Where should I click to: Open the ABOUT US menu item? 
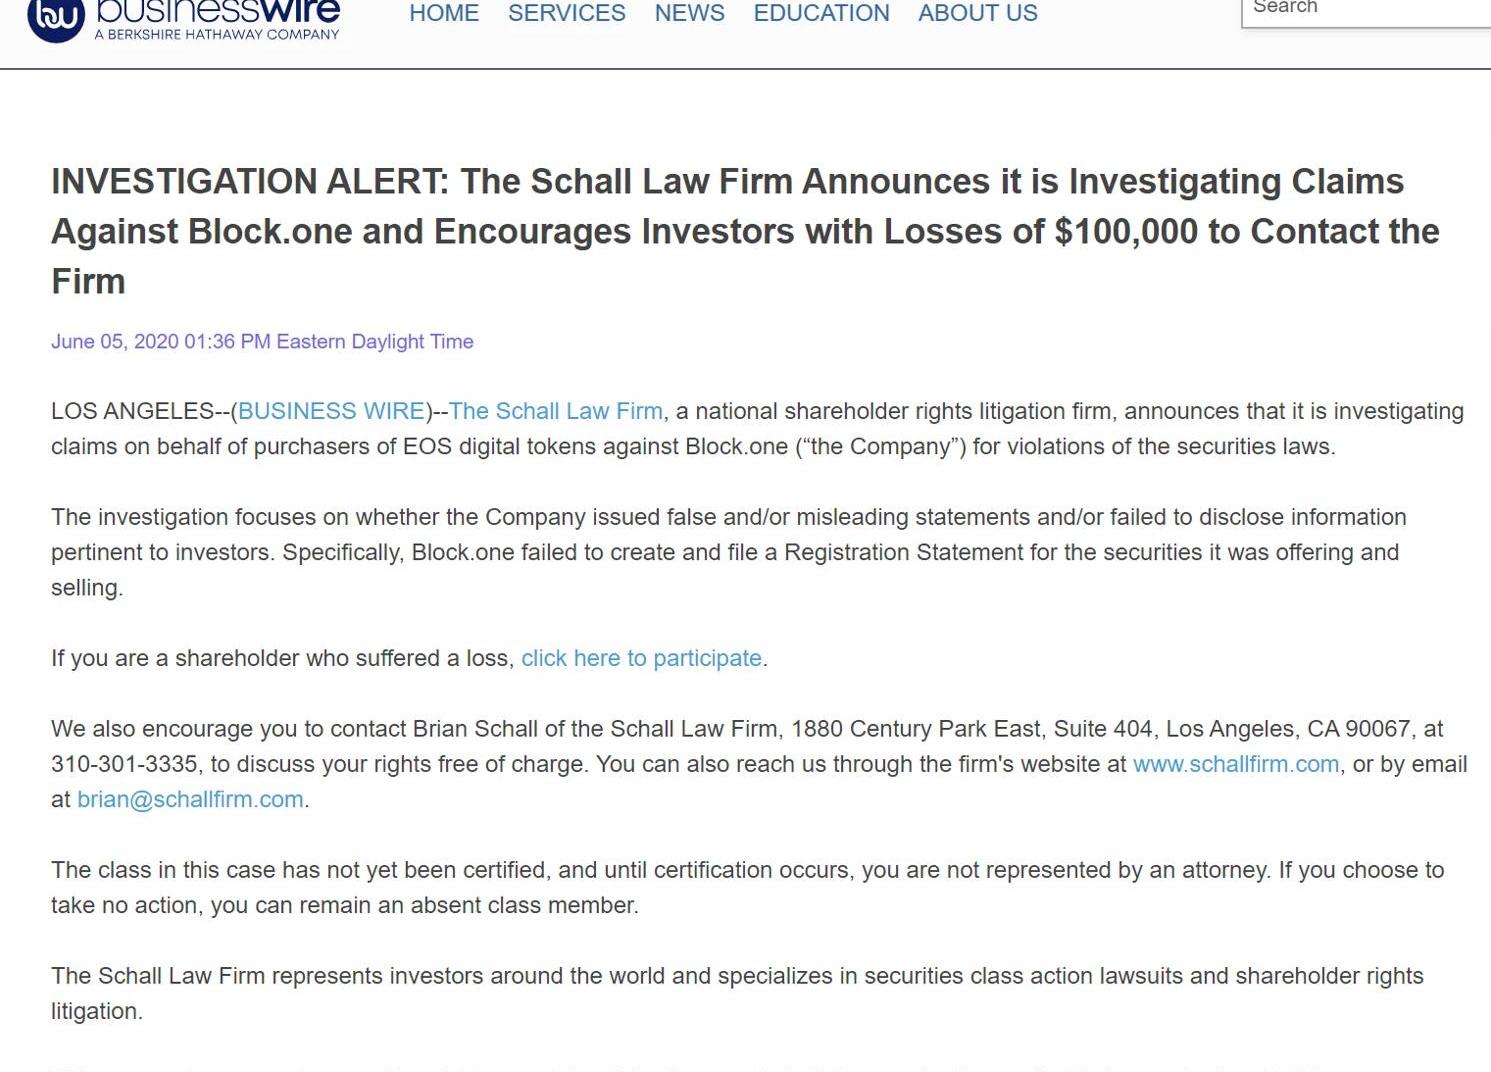tap(978, 13)
